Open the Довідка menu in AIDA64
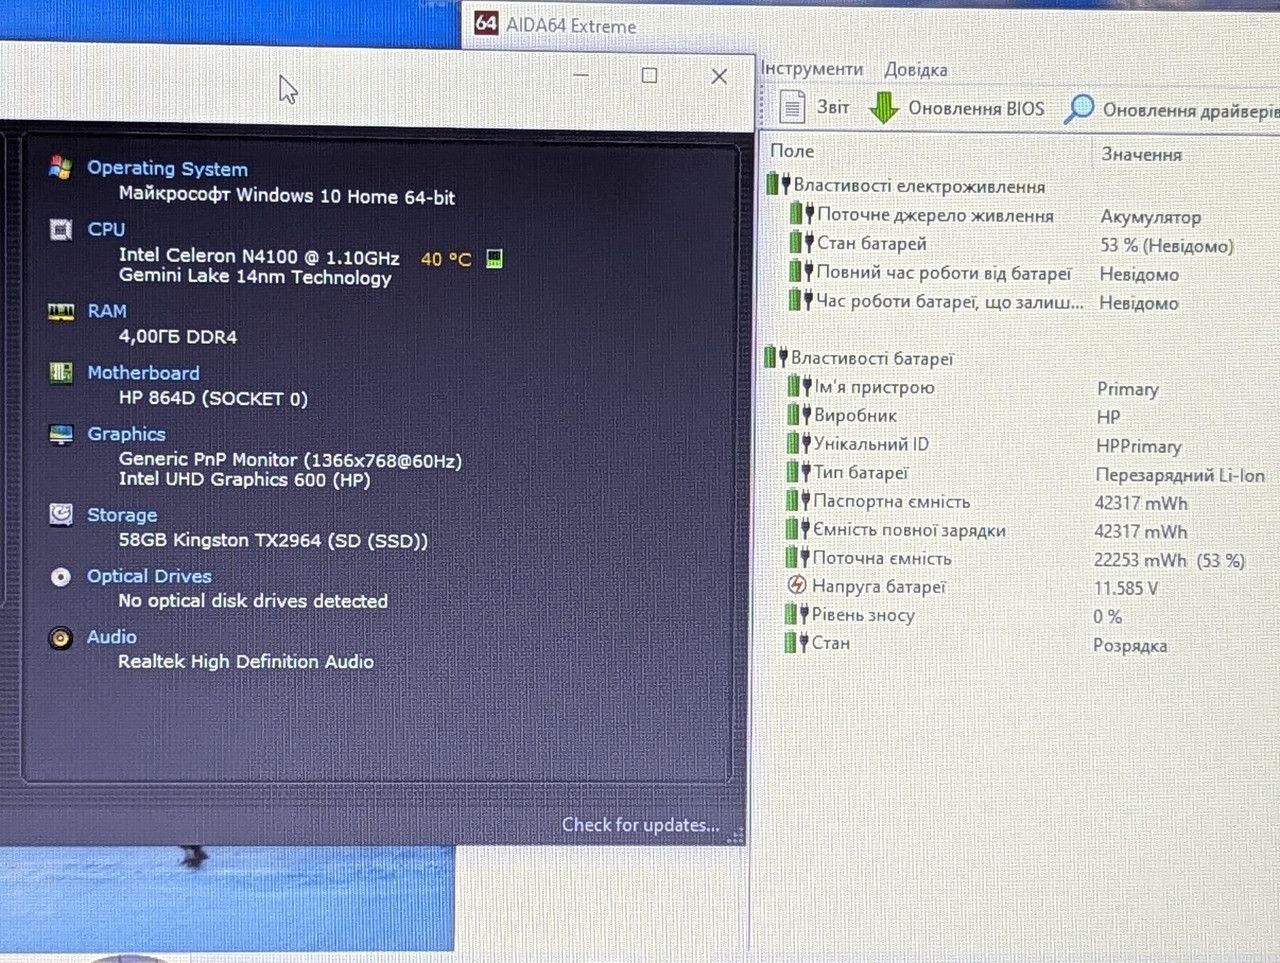 (x=915, y=69)
